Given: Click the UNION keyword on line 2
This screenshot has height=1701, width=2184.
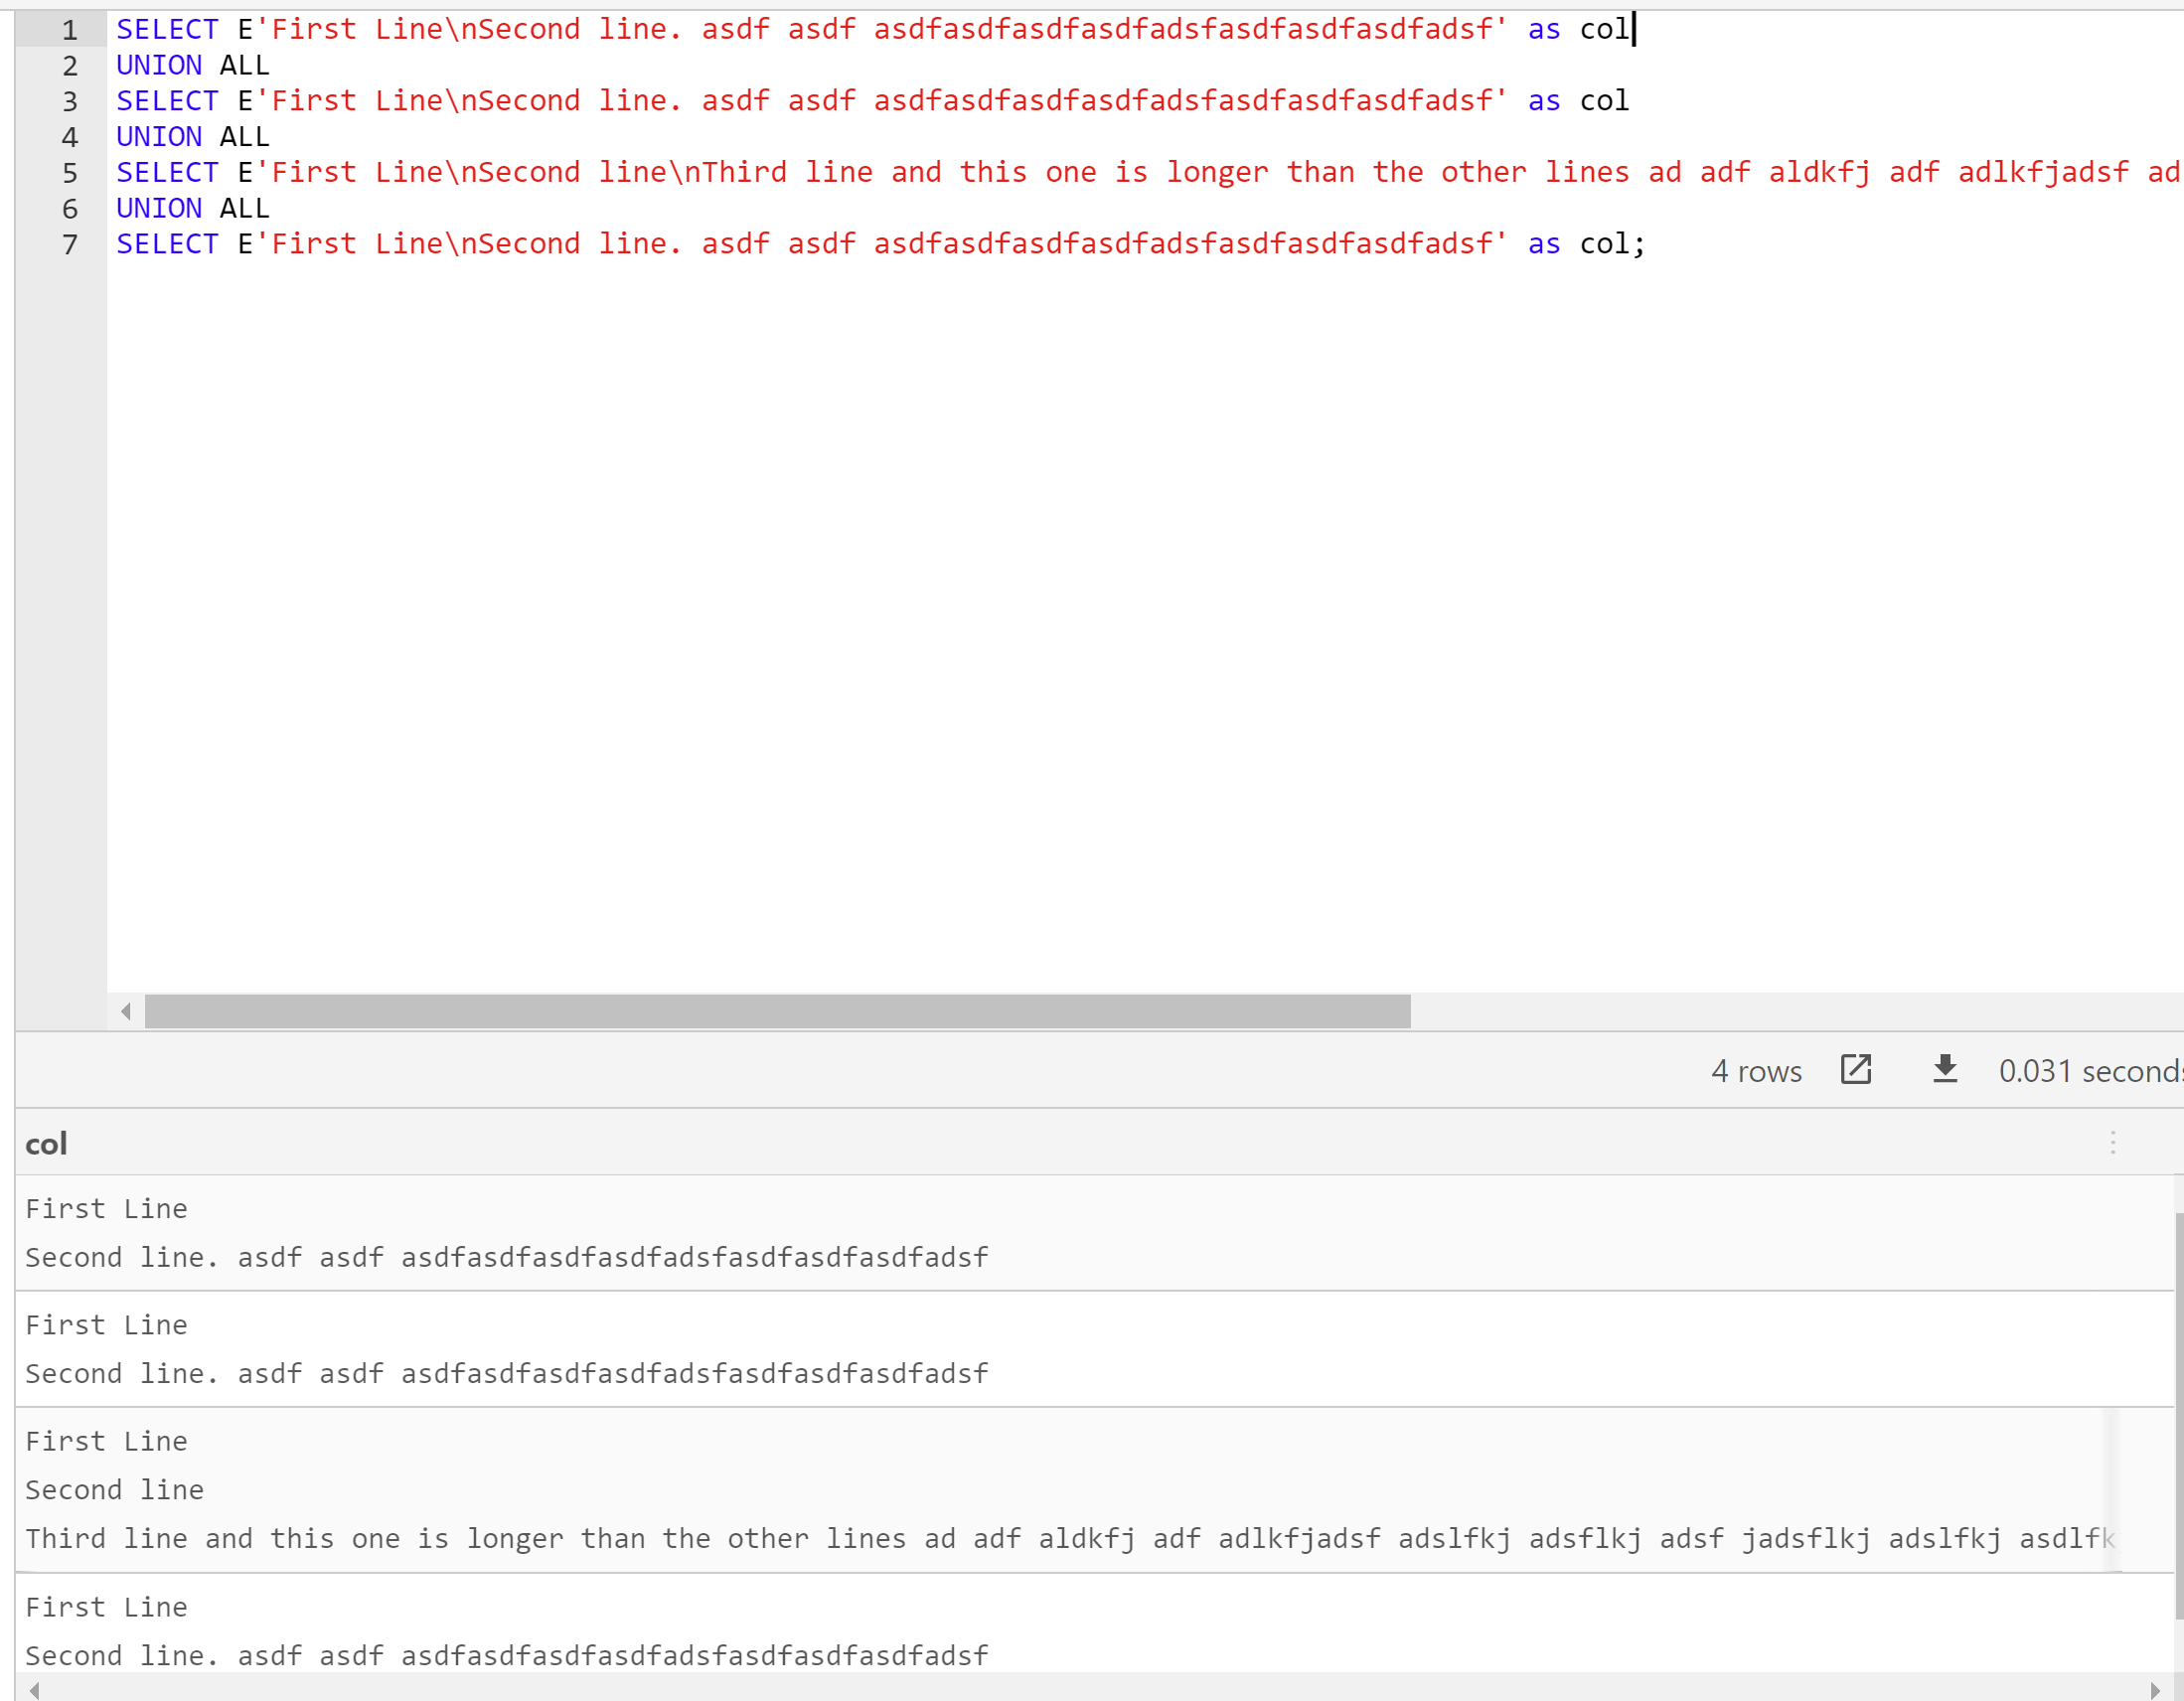Looking at the screenshot, I should pos(158,64).
